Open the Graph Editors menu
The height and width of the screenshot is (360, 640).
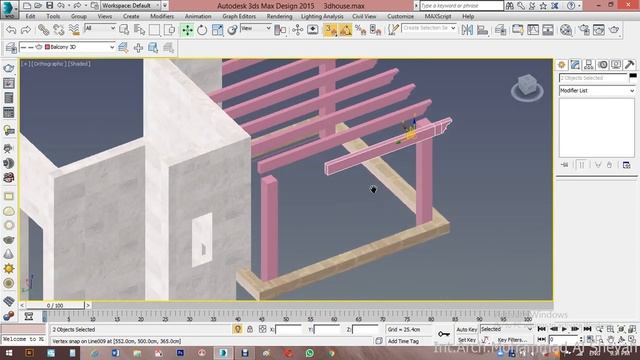click(x=239, y=16)
